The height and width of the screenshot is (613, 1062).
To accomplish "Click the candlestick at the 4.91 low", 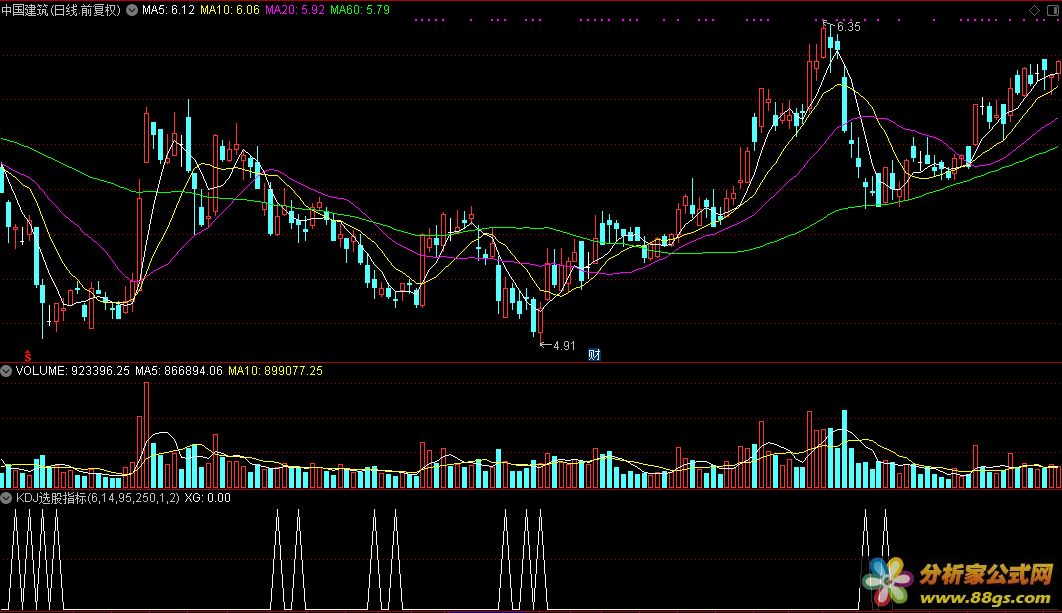I will coord(540,322).
